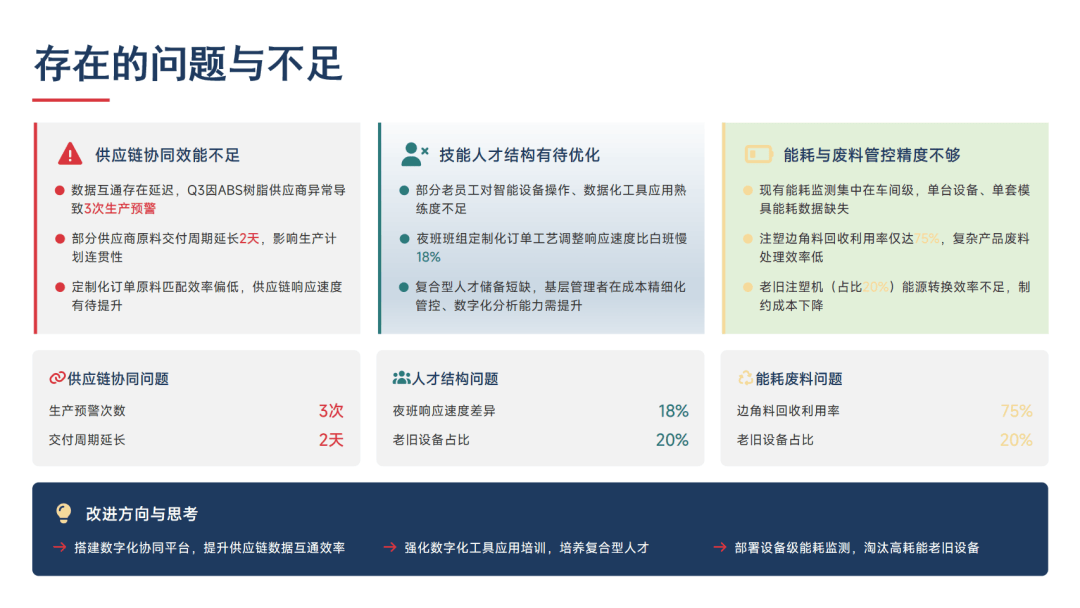Click the red warning triangle icon
Screen dimensions: 1080x608
(70, 154)
